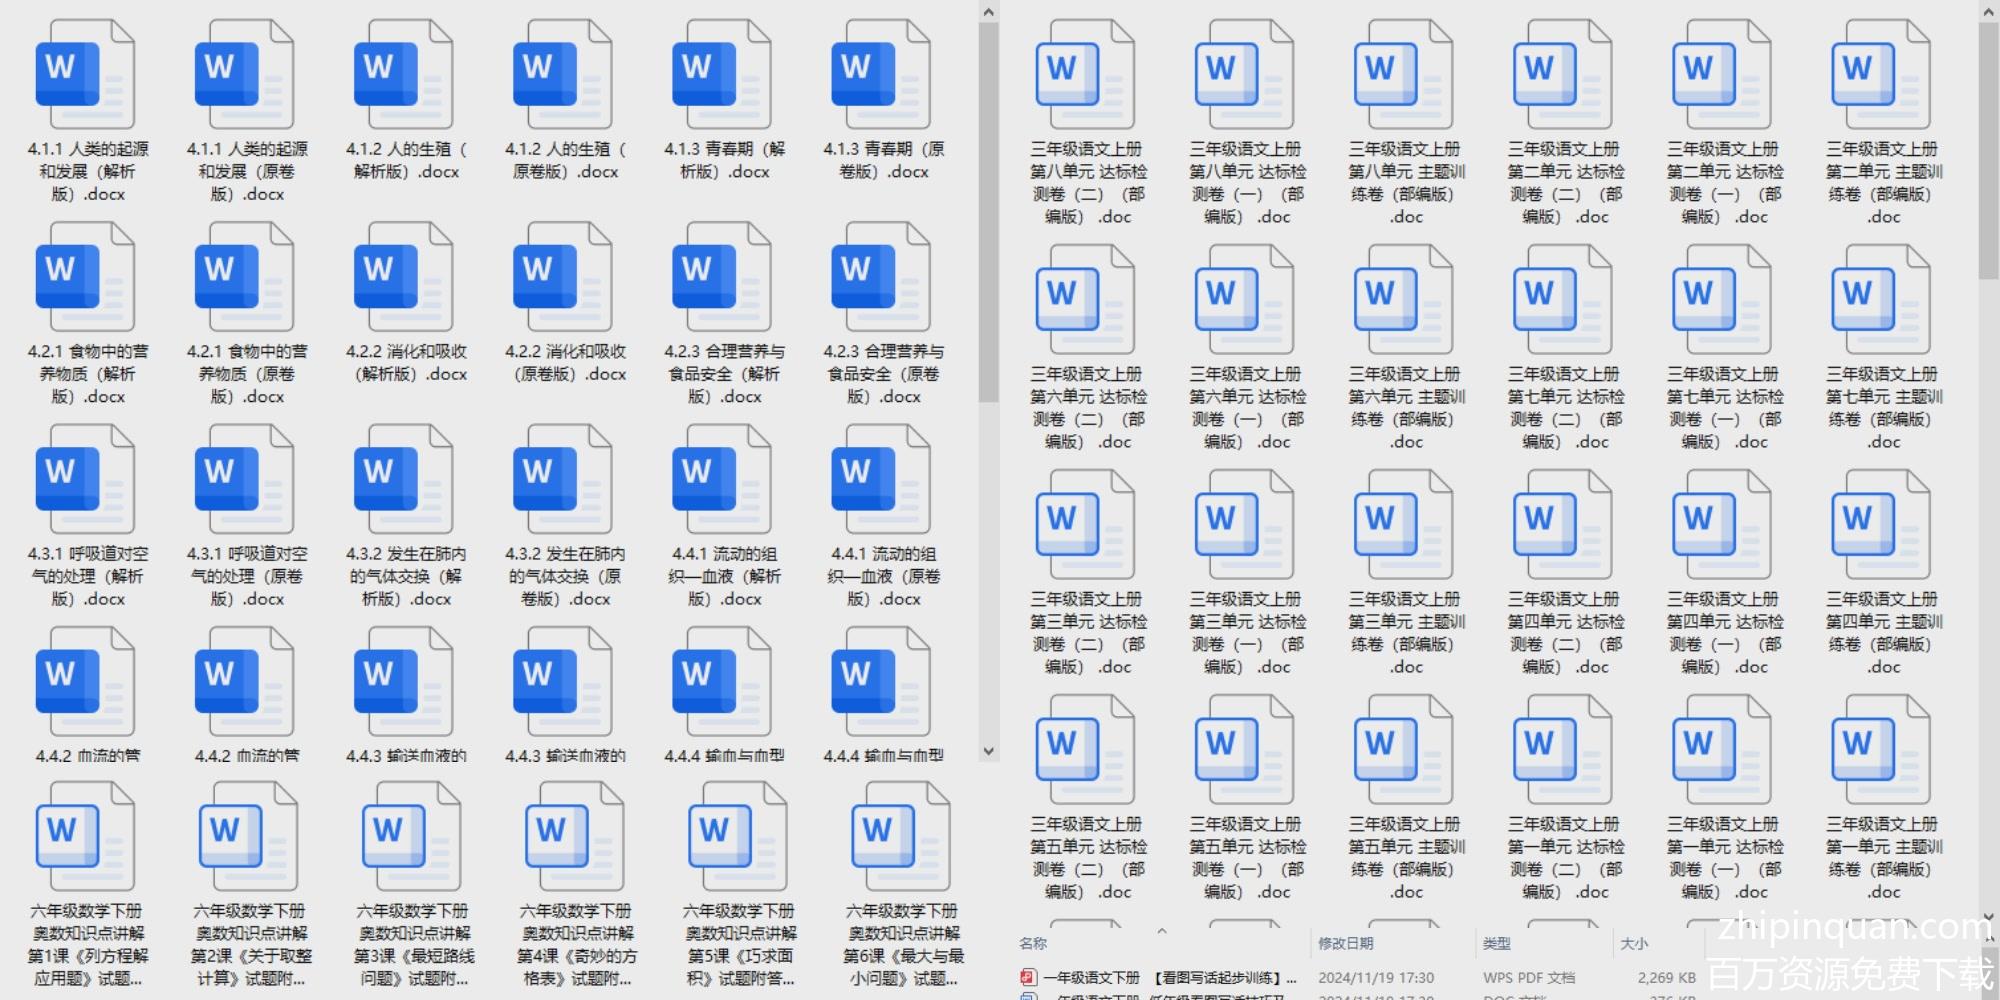Sort the file list by 名称 column

(1033, 943)
